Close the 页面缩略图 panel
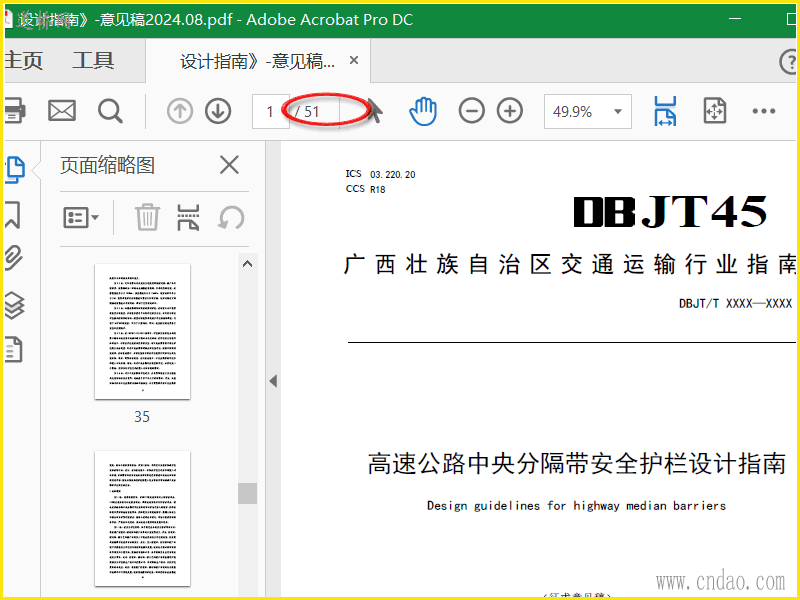The width and height of the screenshot is (800, 600). (x=229, y=165)
